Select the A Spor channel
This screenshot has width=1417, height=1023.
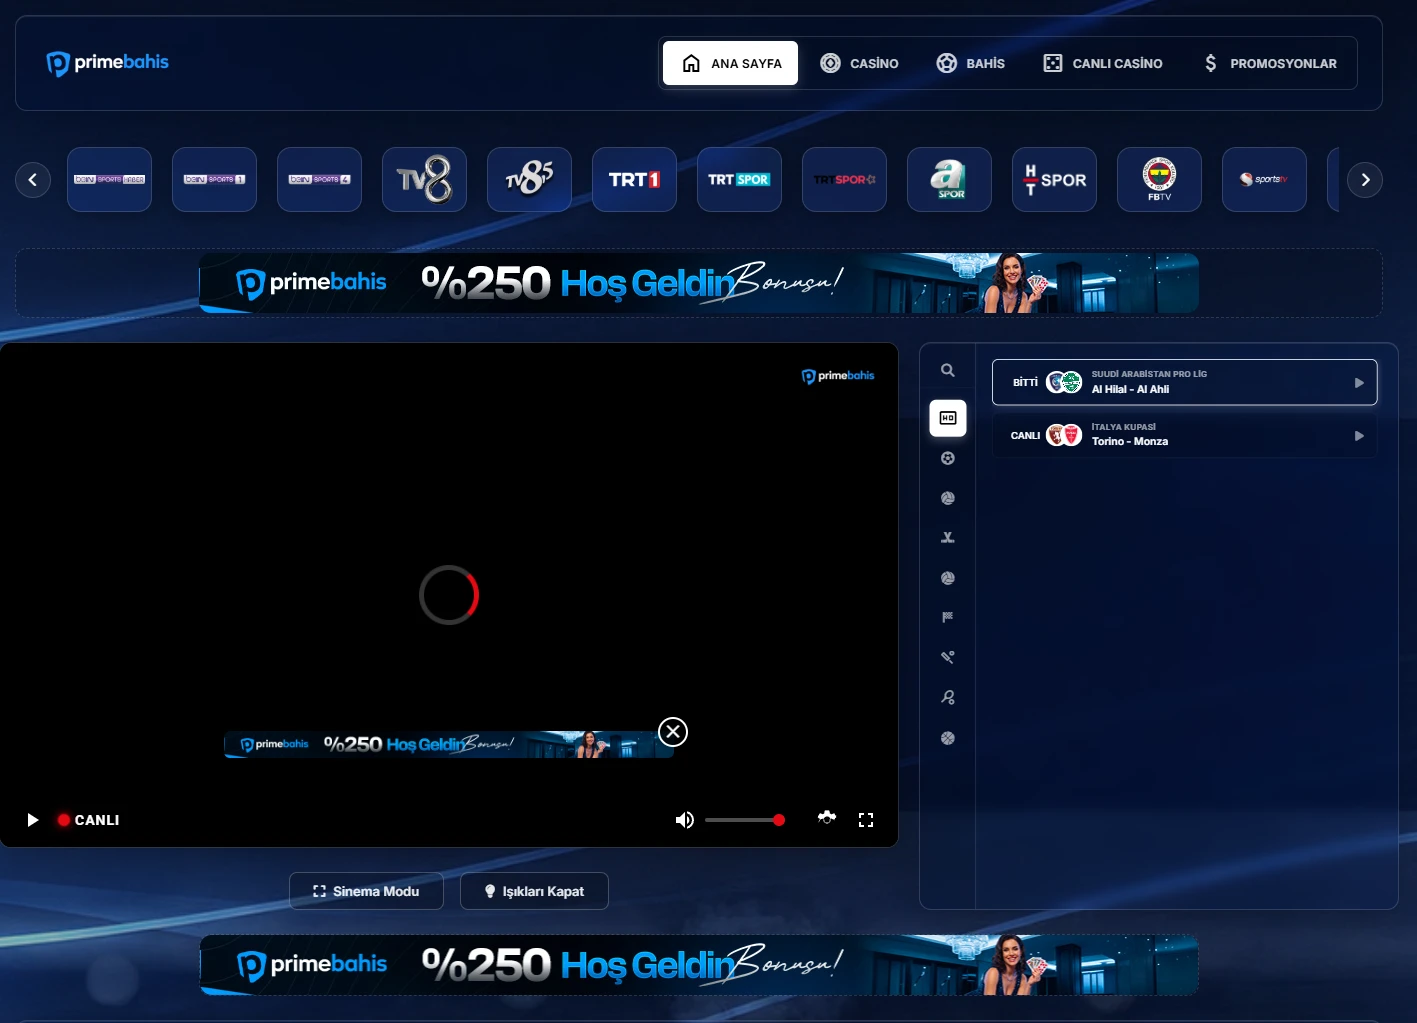pyautogui.click(x=949, y=180)
